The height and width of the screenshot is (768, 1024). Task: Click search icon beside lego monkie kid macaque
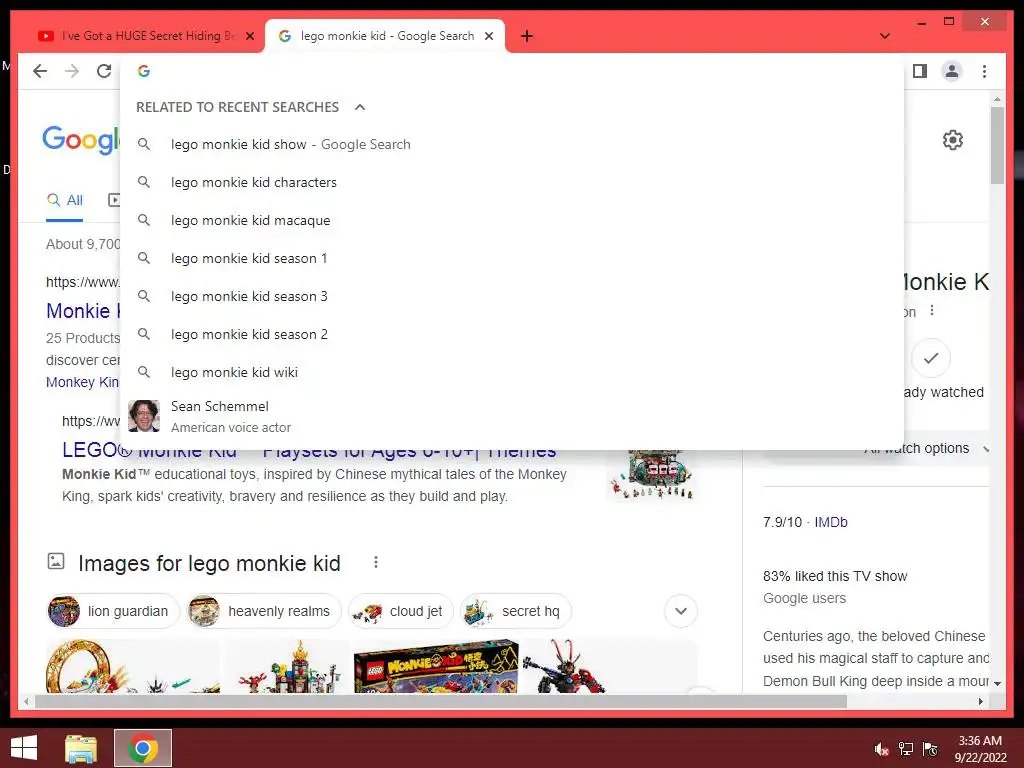tap(144, 220)
